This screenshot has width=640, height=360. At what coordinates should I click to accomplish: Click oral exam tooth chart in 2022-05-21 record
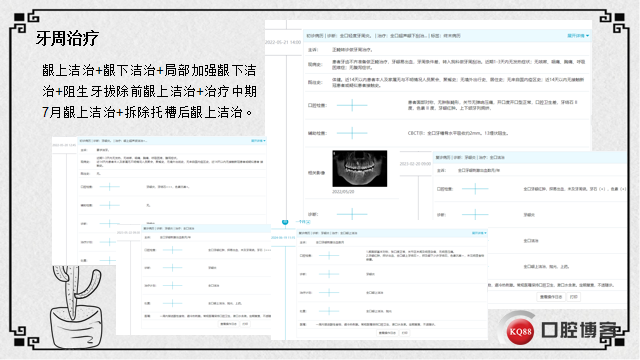click(x=352, y=105)
